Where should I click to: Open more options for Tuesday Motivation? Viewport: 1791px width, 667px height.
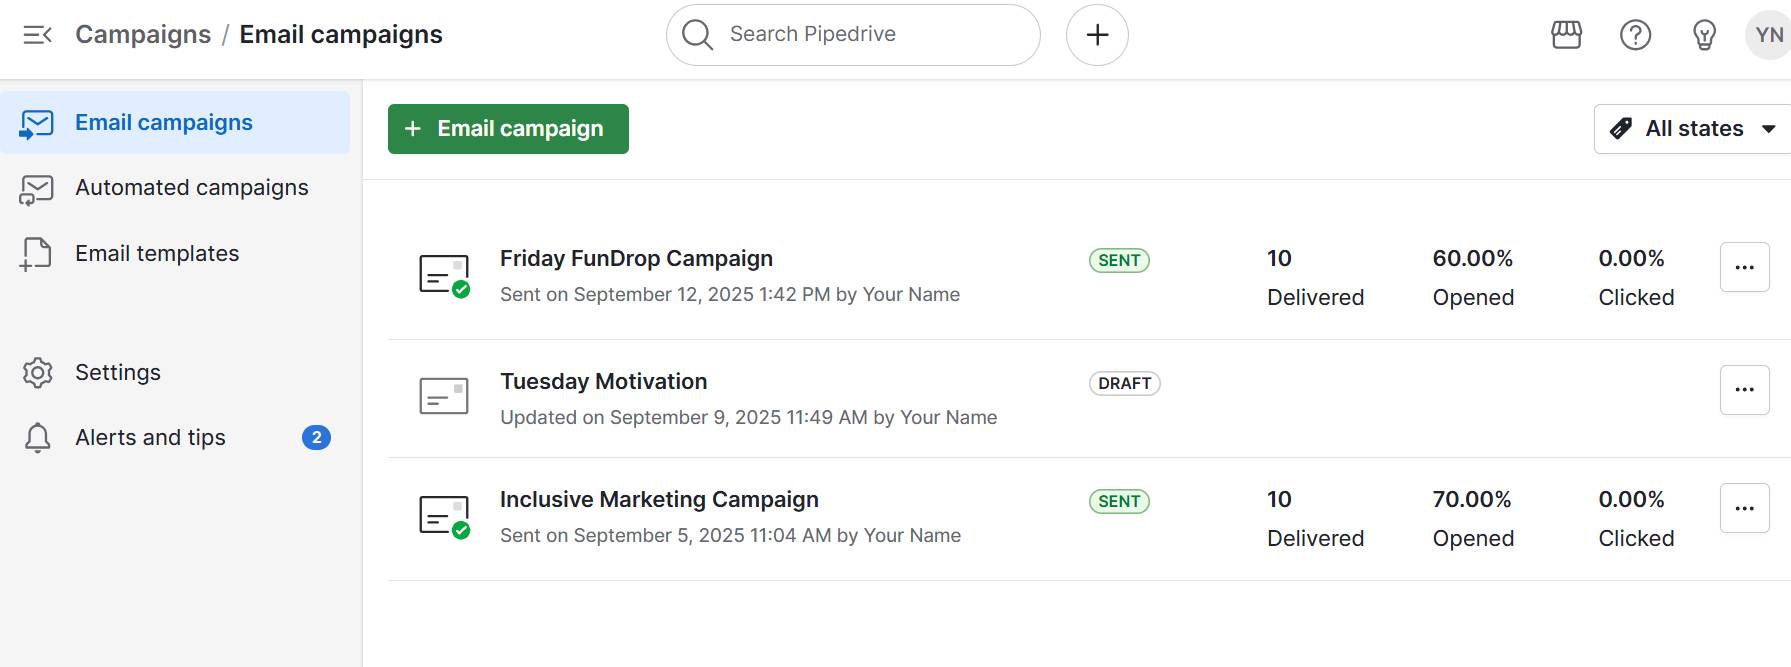(x=1744, y=389)
